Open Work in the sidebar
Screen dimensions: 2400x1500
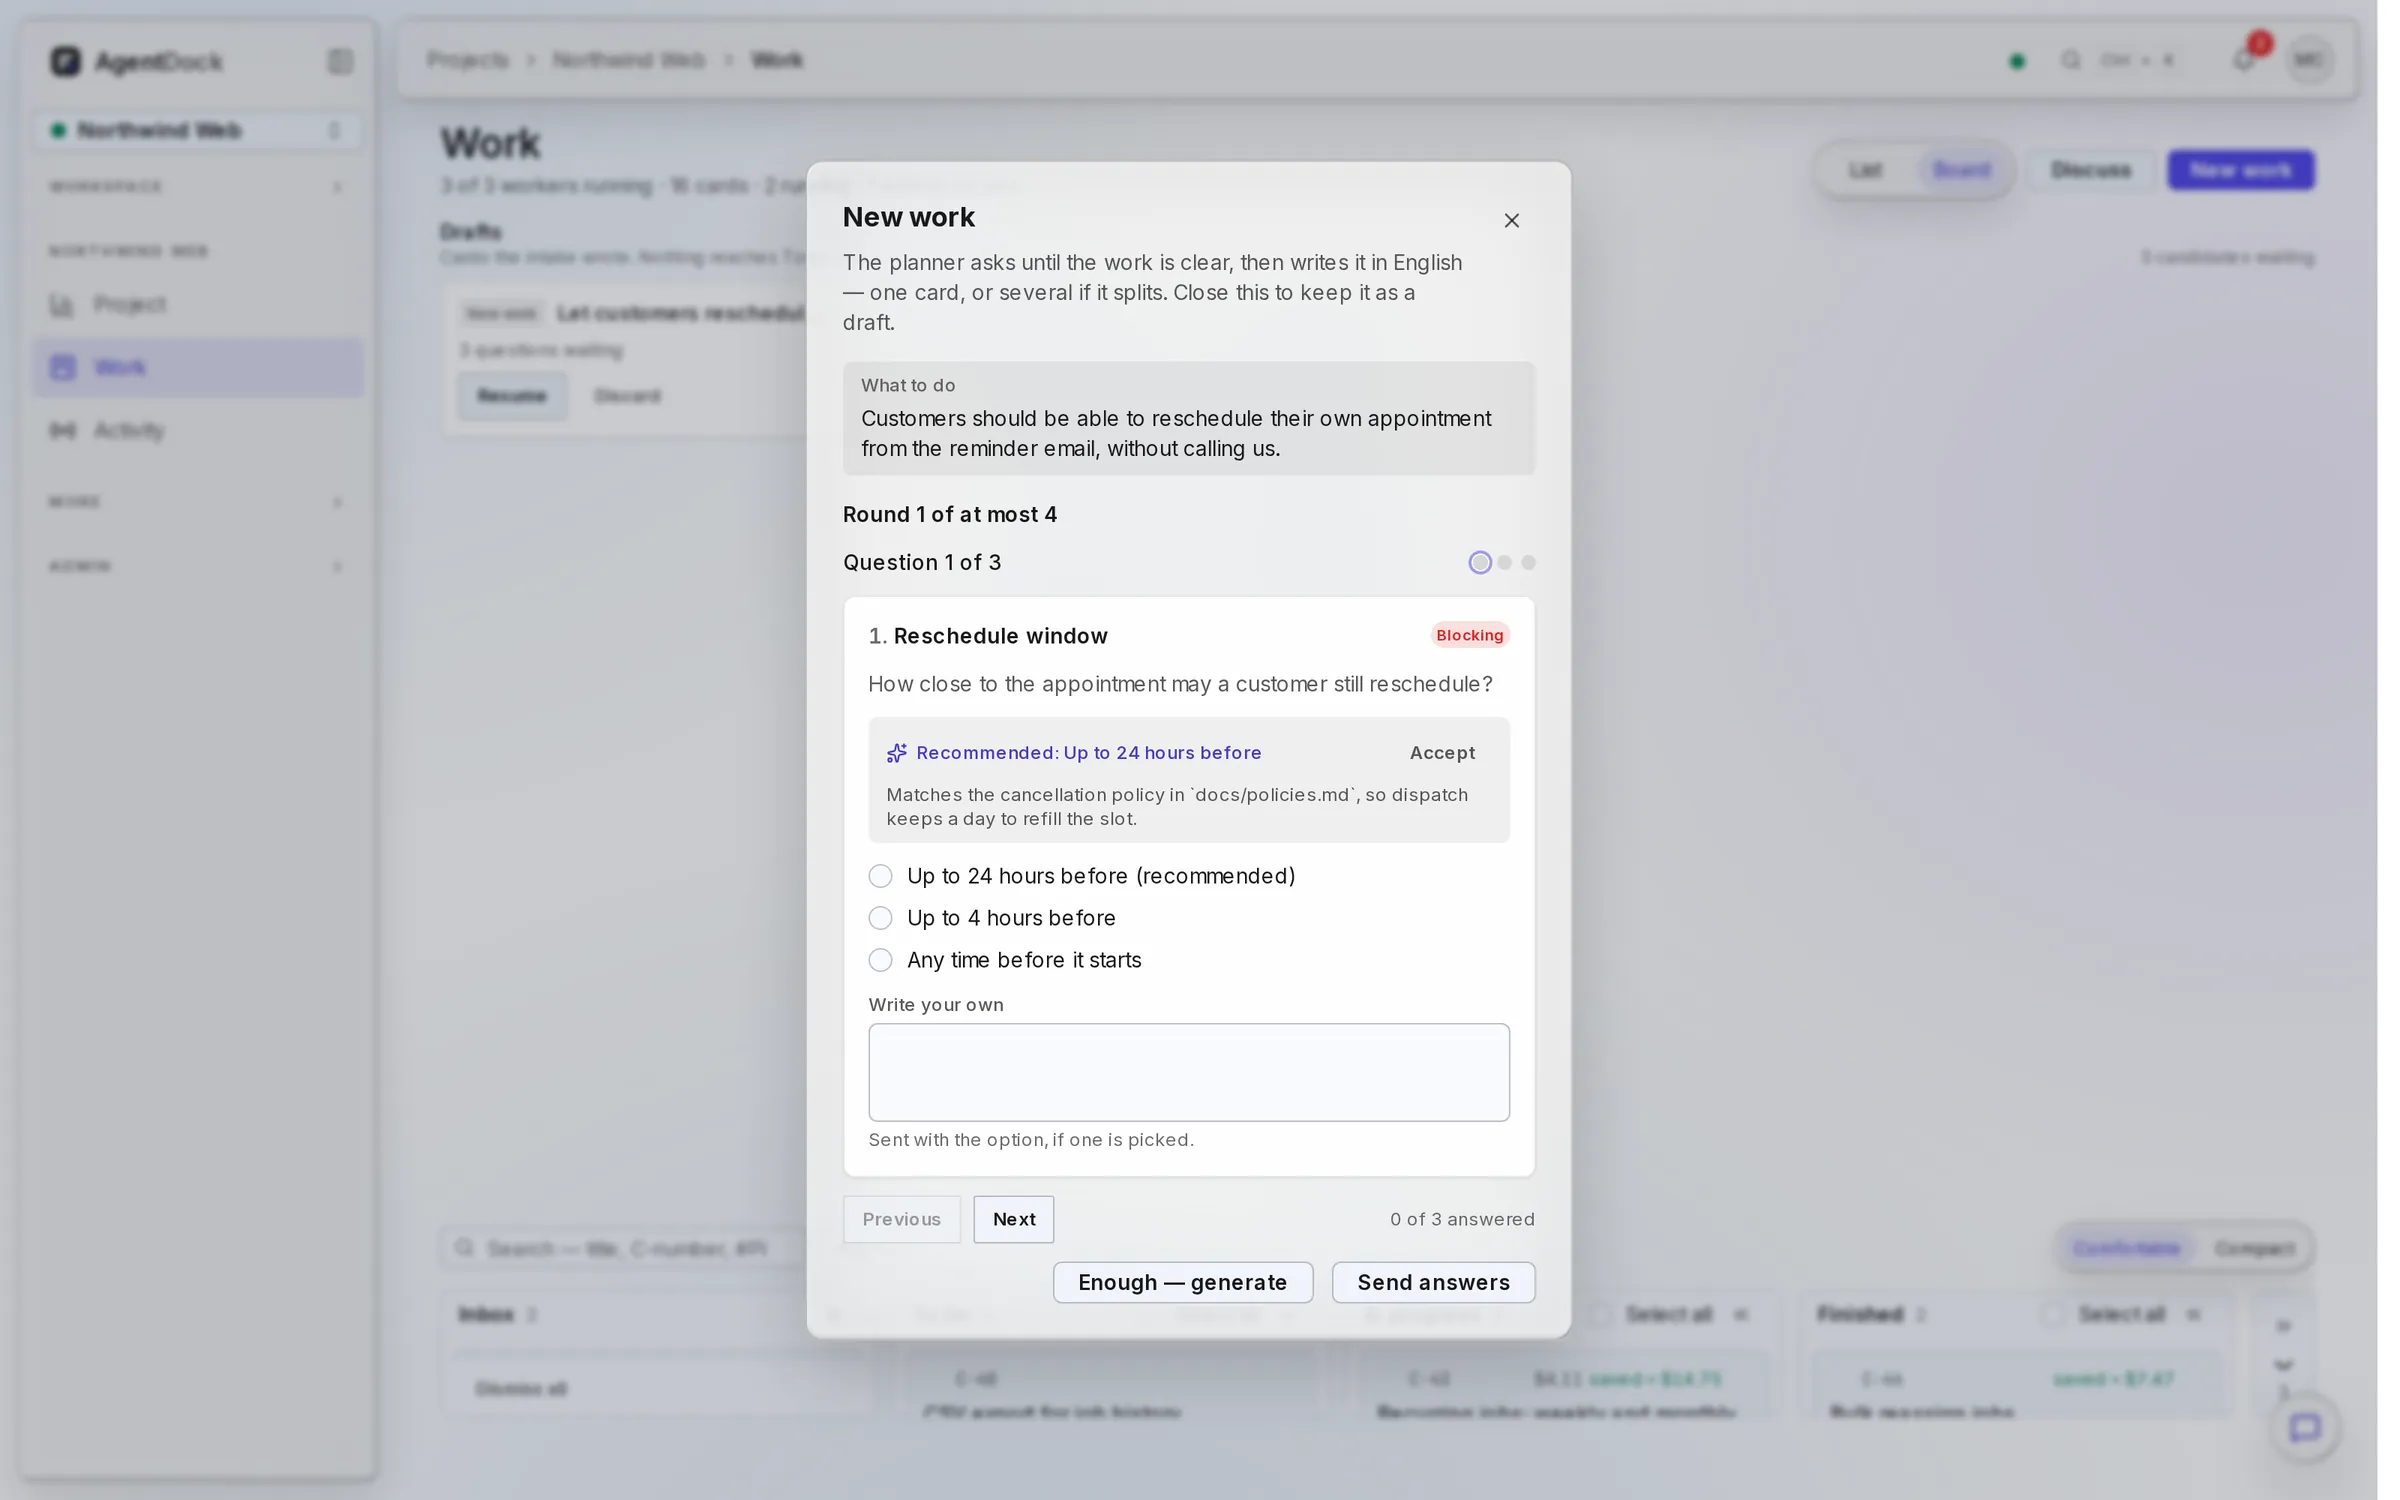click(198, 367)
